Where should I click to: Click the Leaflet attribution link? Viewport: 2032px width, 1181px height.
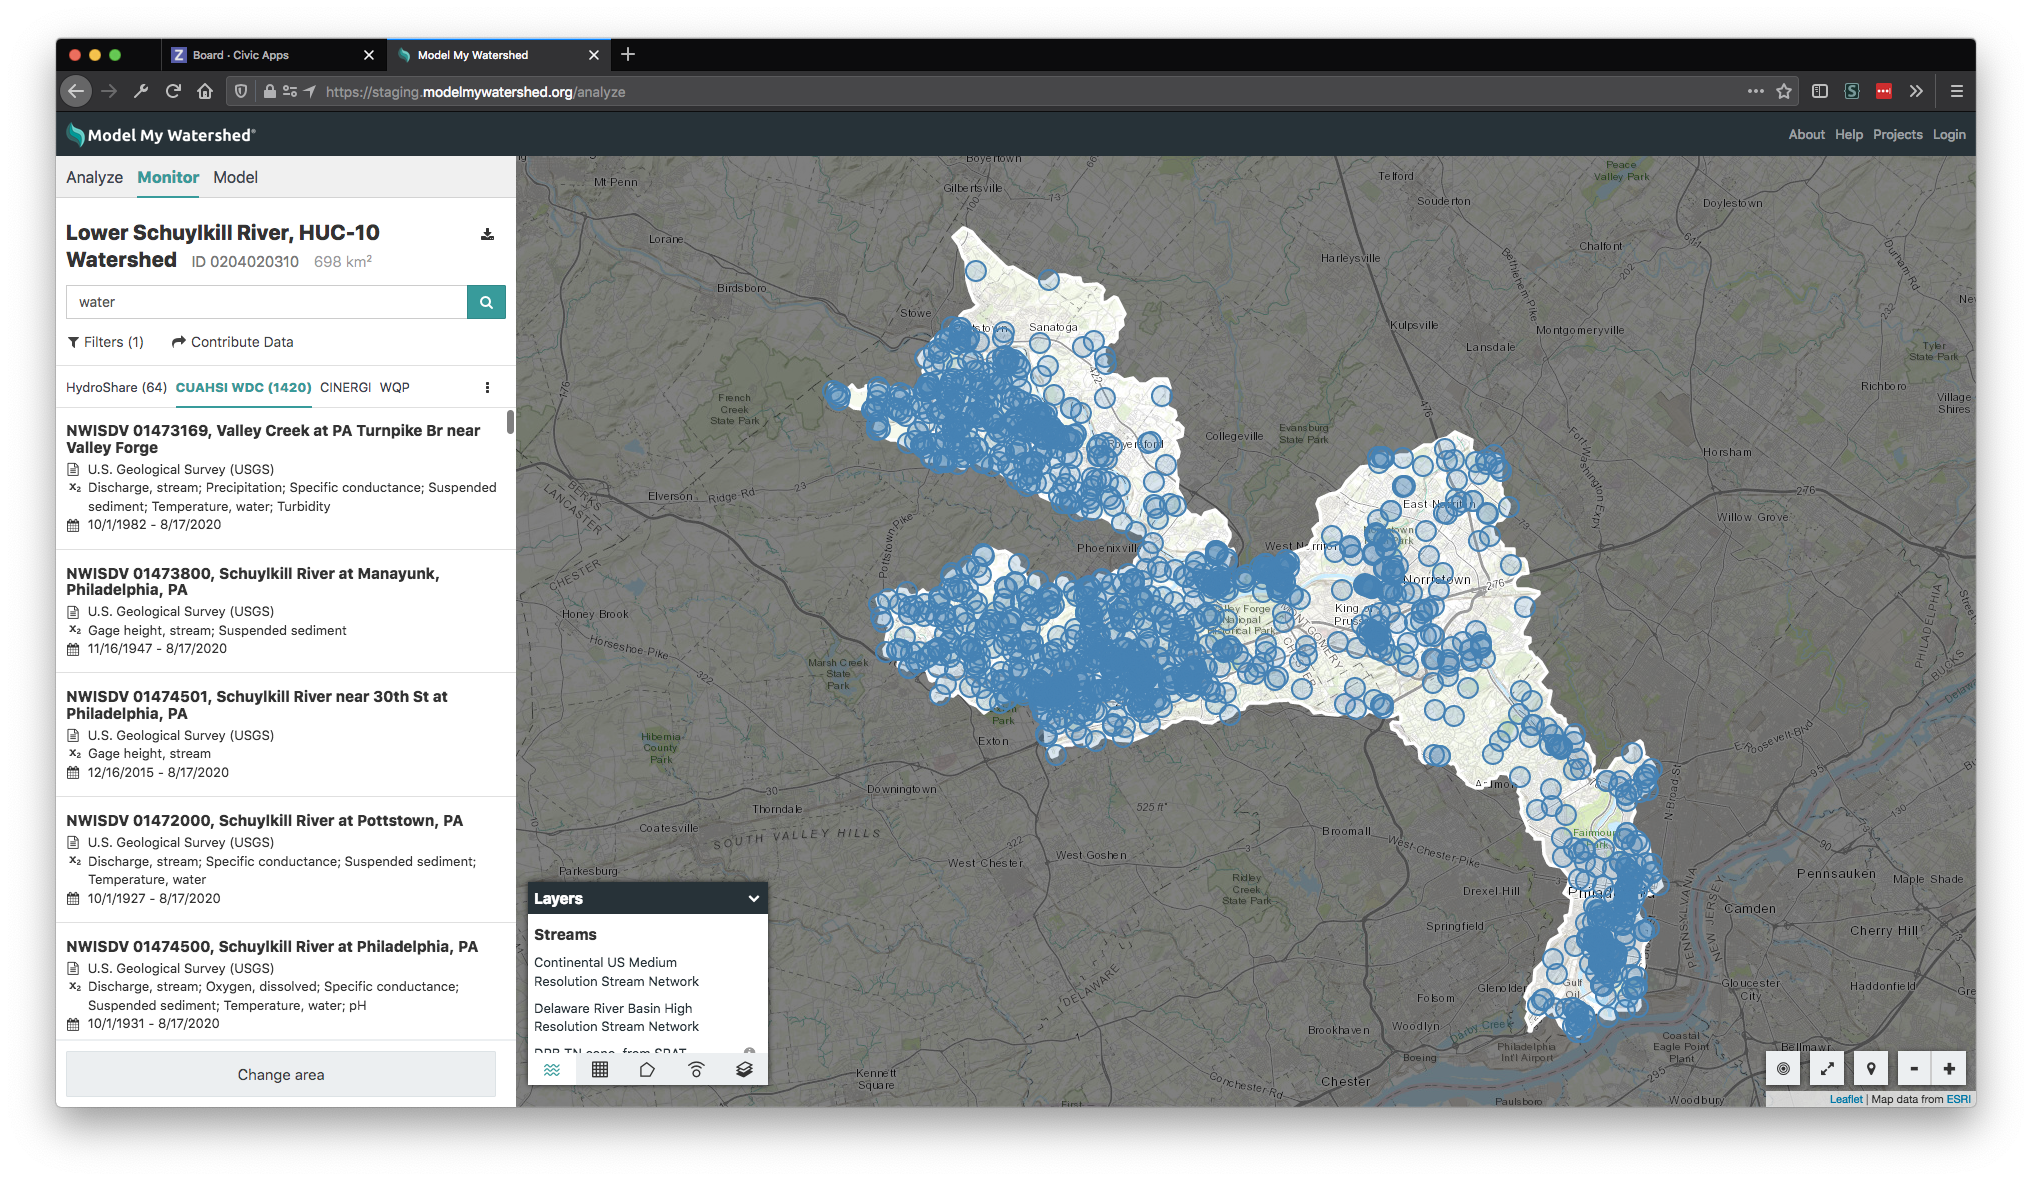1846,1099
